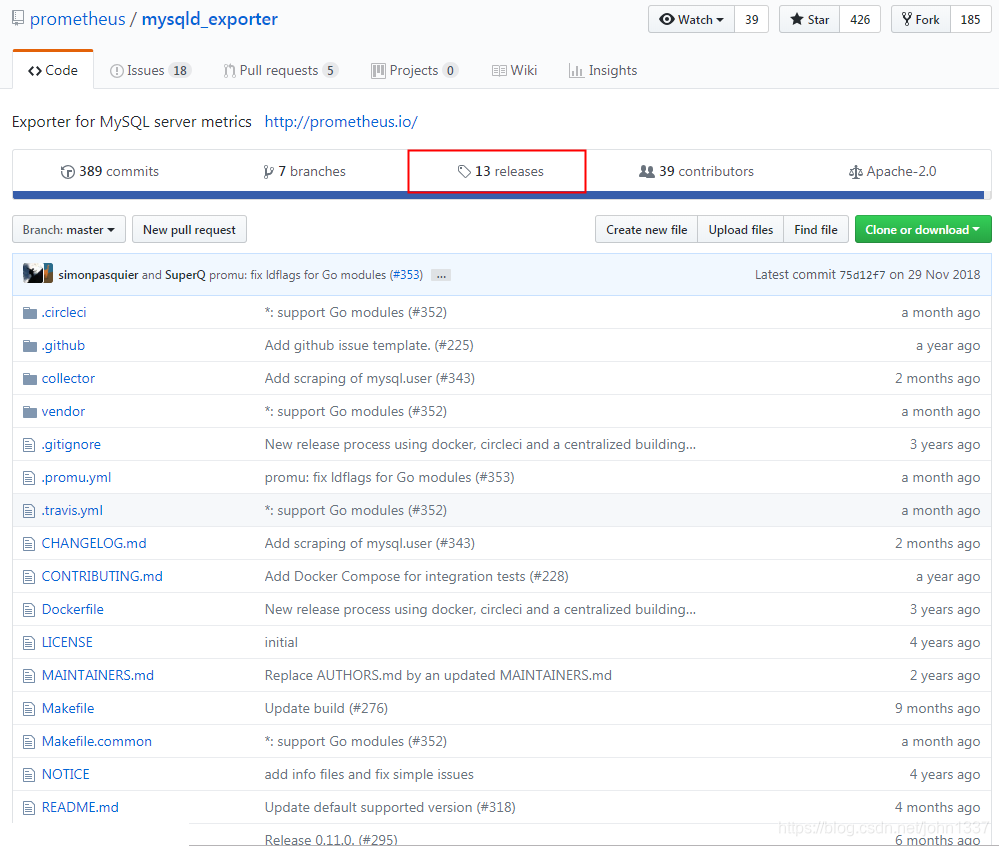Click the commits history clock icon
The height and width of the screenshot is (846, 999).
tap(68, 172)
